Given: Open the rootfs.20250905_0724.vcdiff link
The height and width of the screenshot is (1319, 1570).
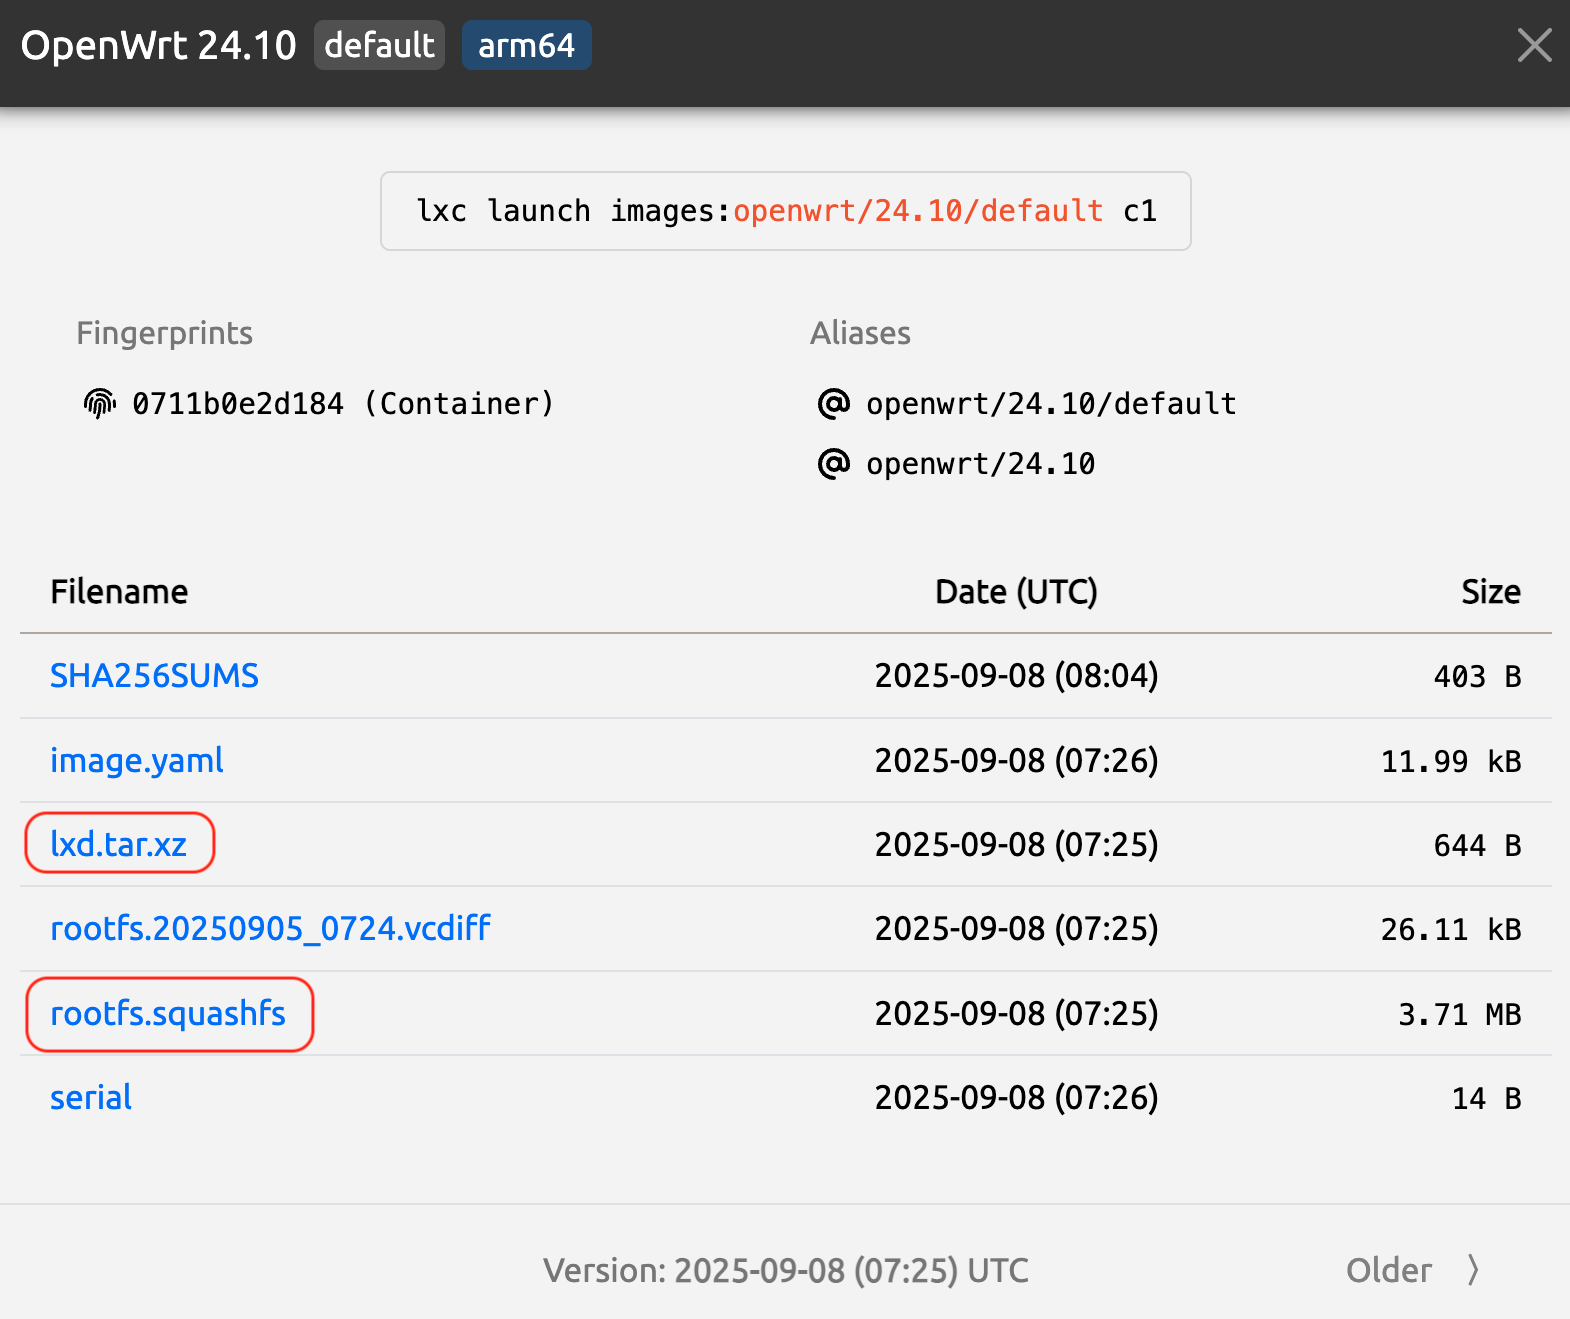Looking at the screenshot, I should tap(270, 929).
